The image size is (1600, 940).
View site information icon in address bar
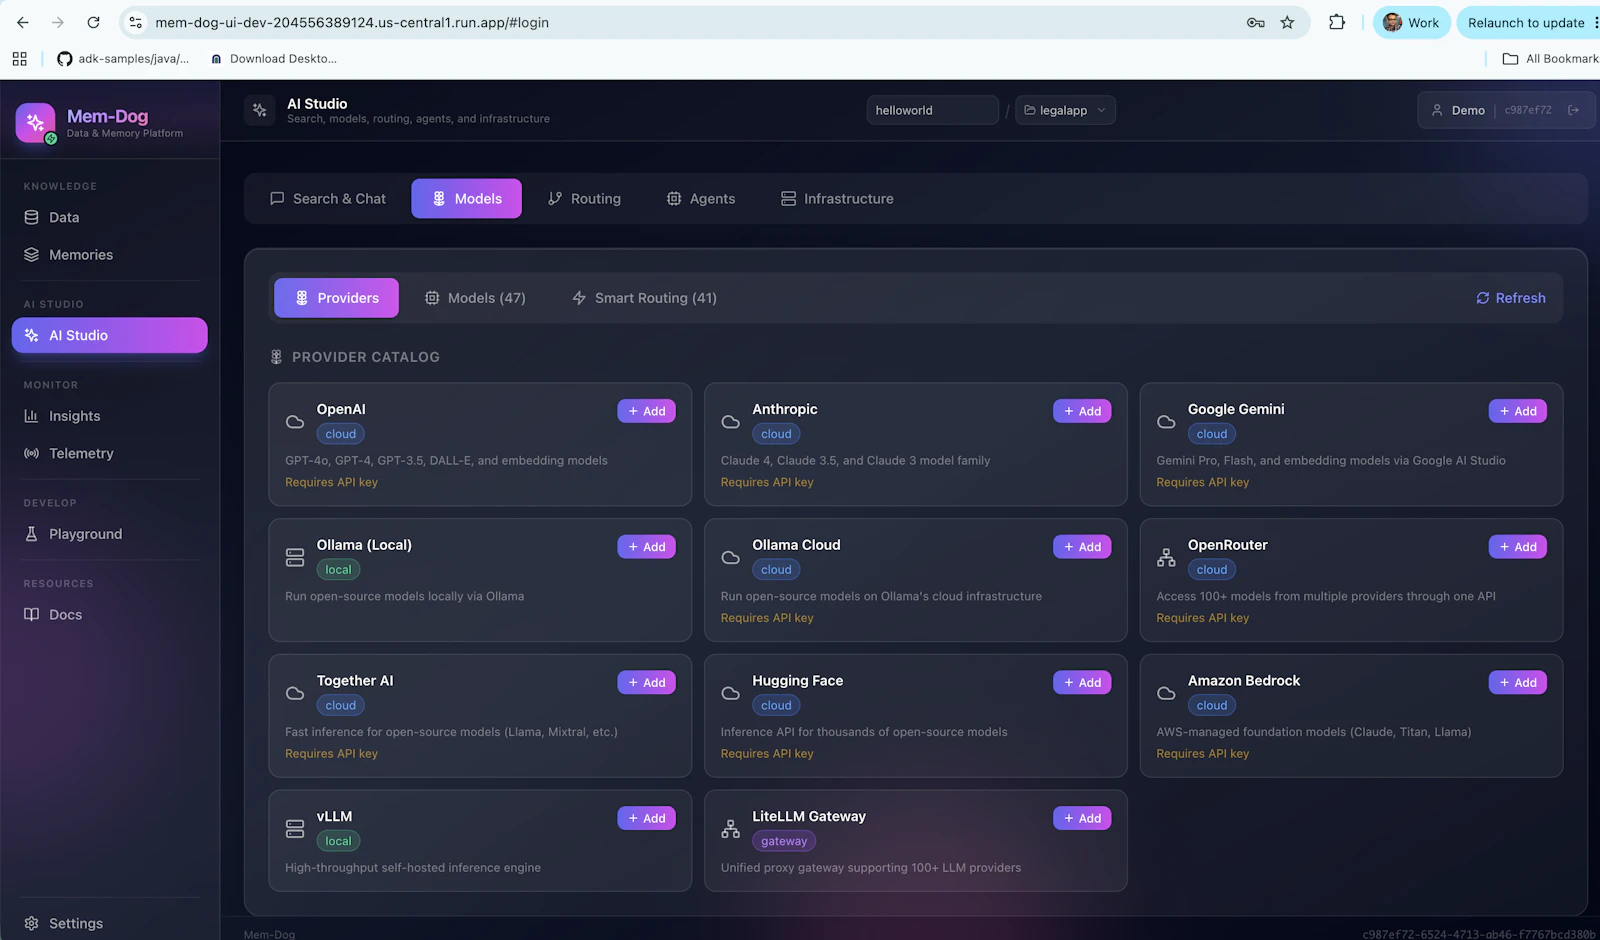136,22
